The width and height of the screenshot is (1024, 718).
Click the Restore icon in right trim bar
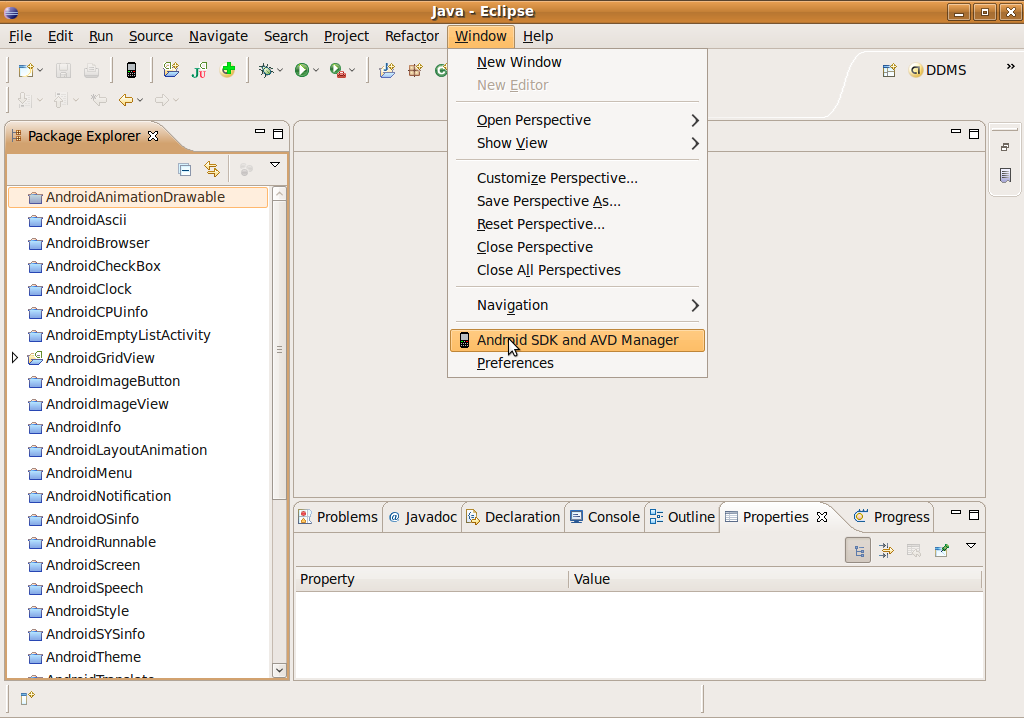pos(1005,147)
